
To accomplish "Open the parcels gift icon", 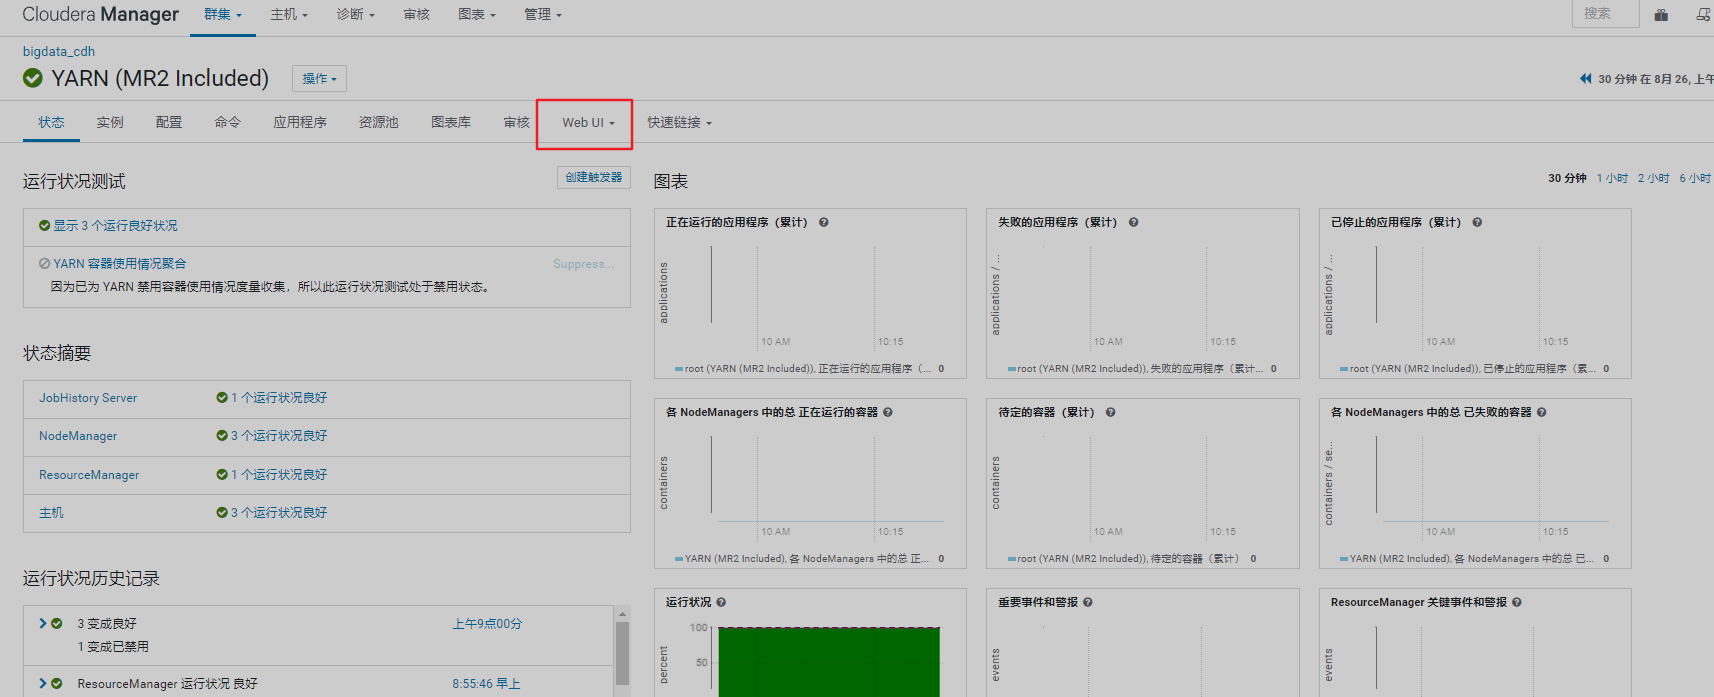I will [x=1661, y=15].
